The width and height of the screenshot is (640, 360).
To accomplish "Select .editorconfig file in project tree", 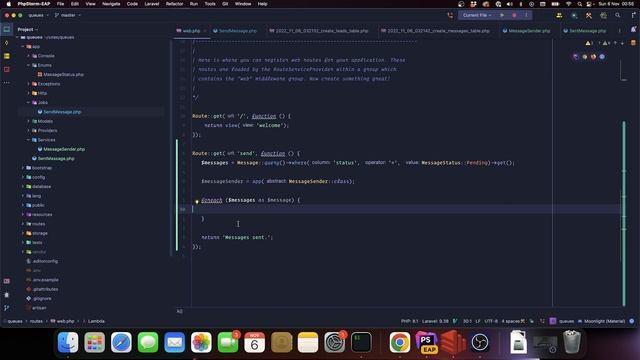I will (x=45, y=261).
